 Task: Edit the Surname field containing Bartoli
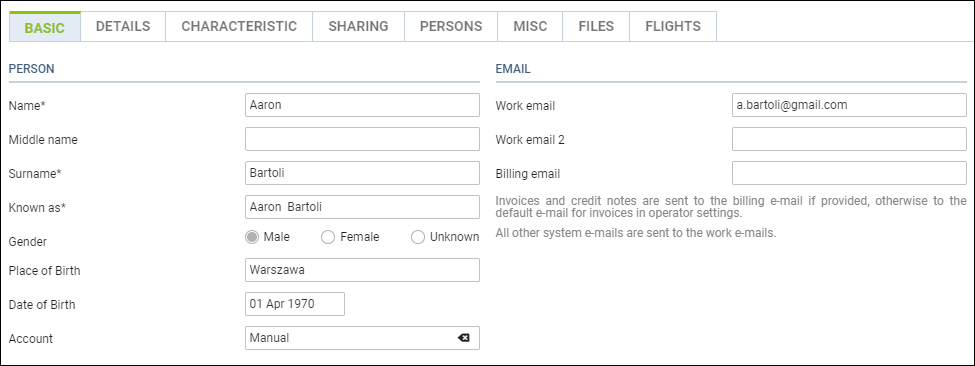pos(363,173)
